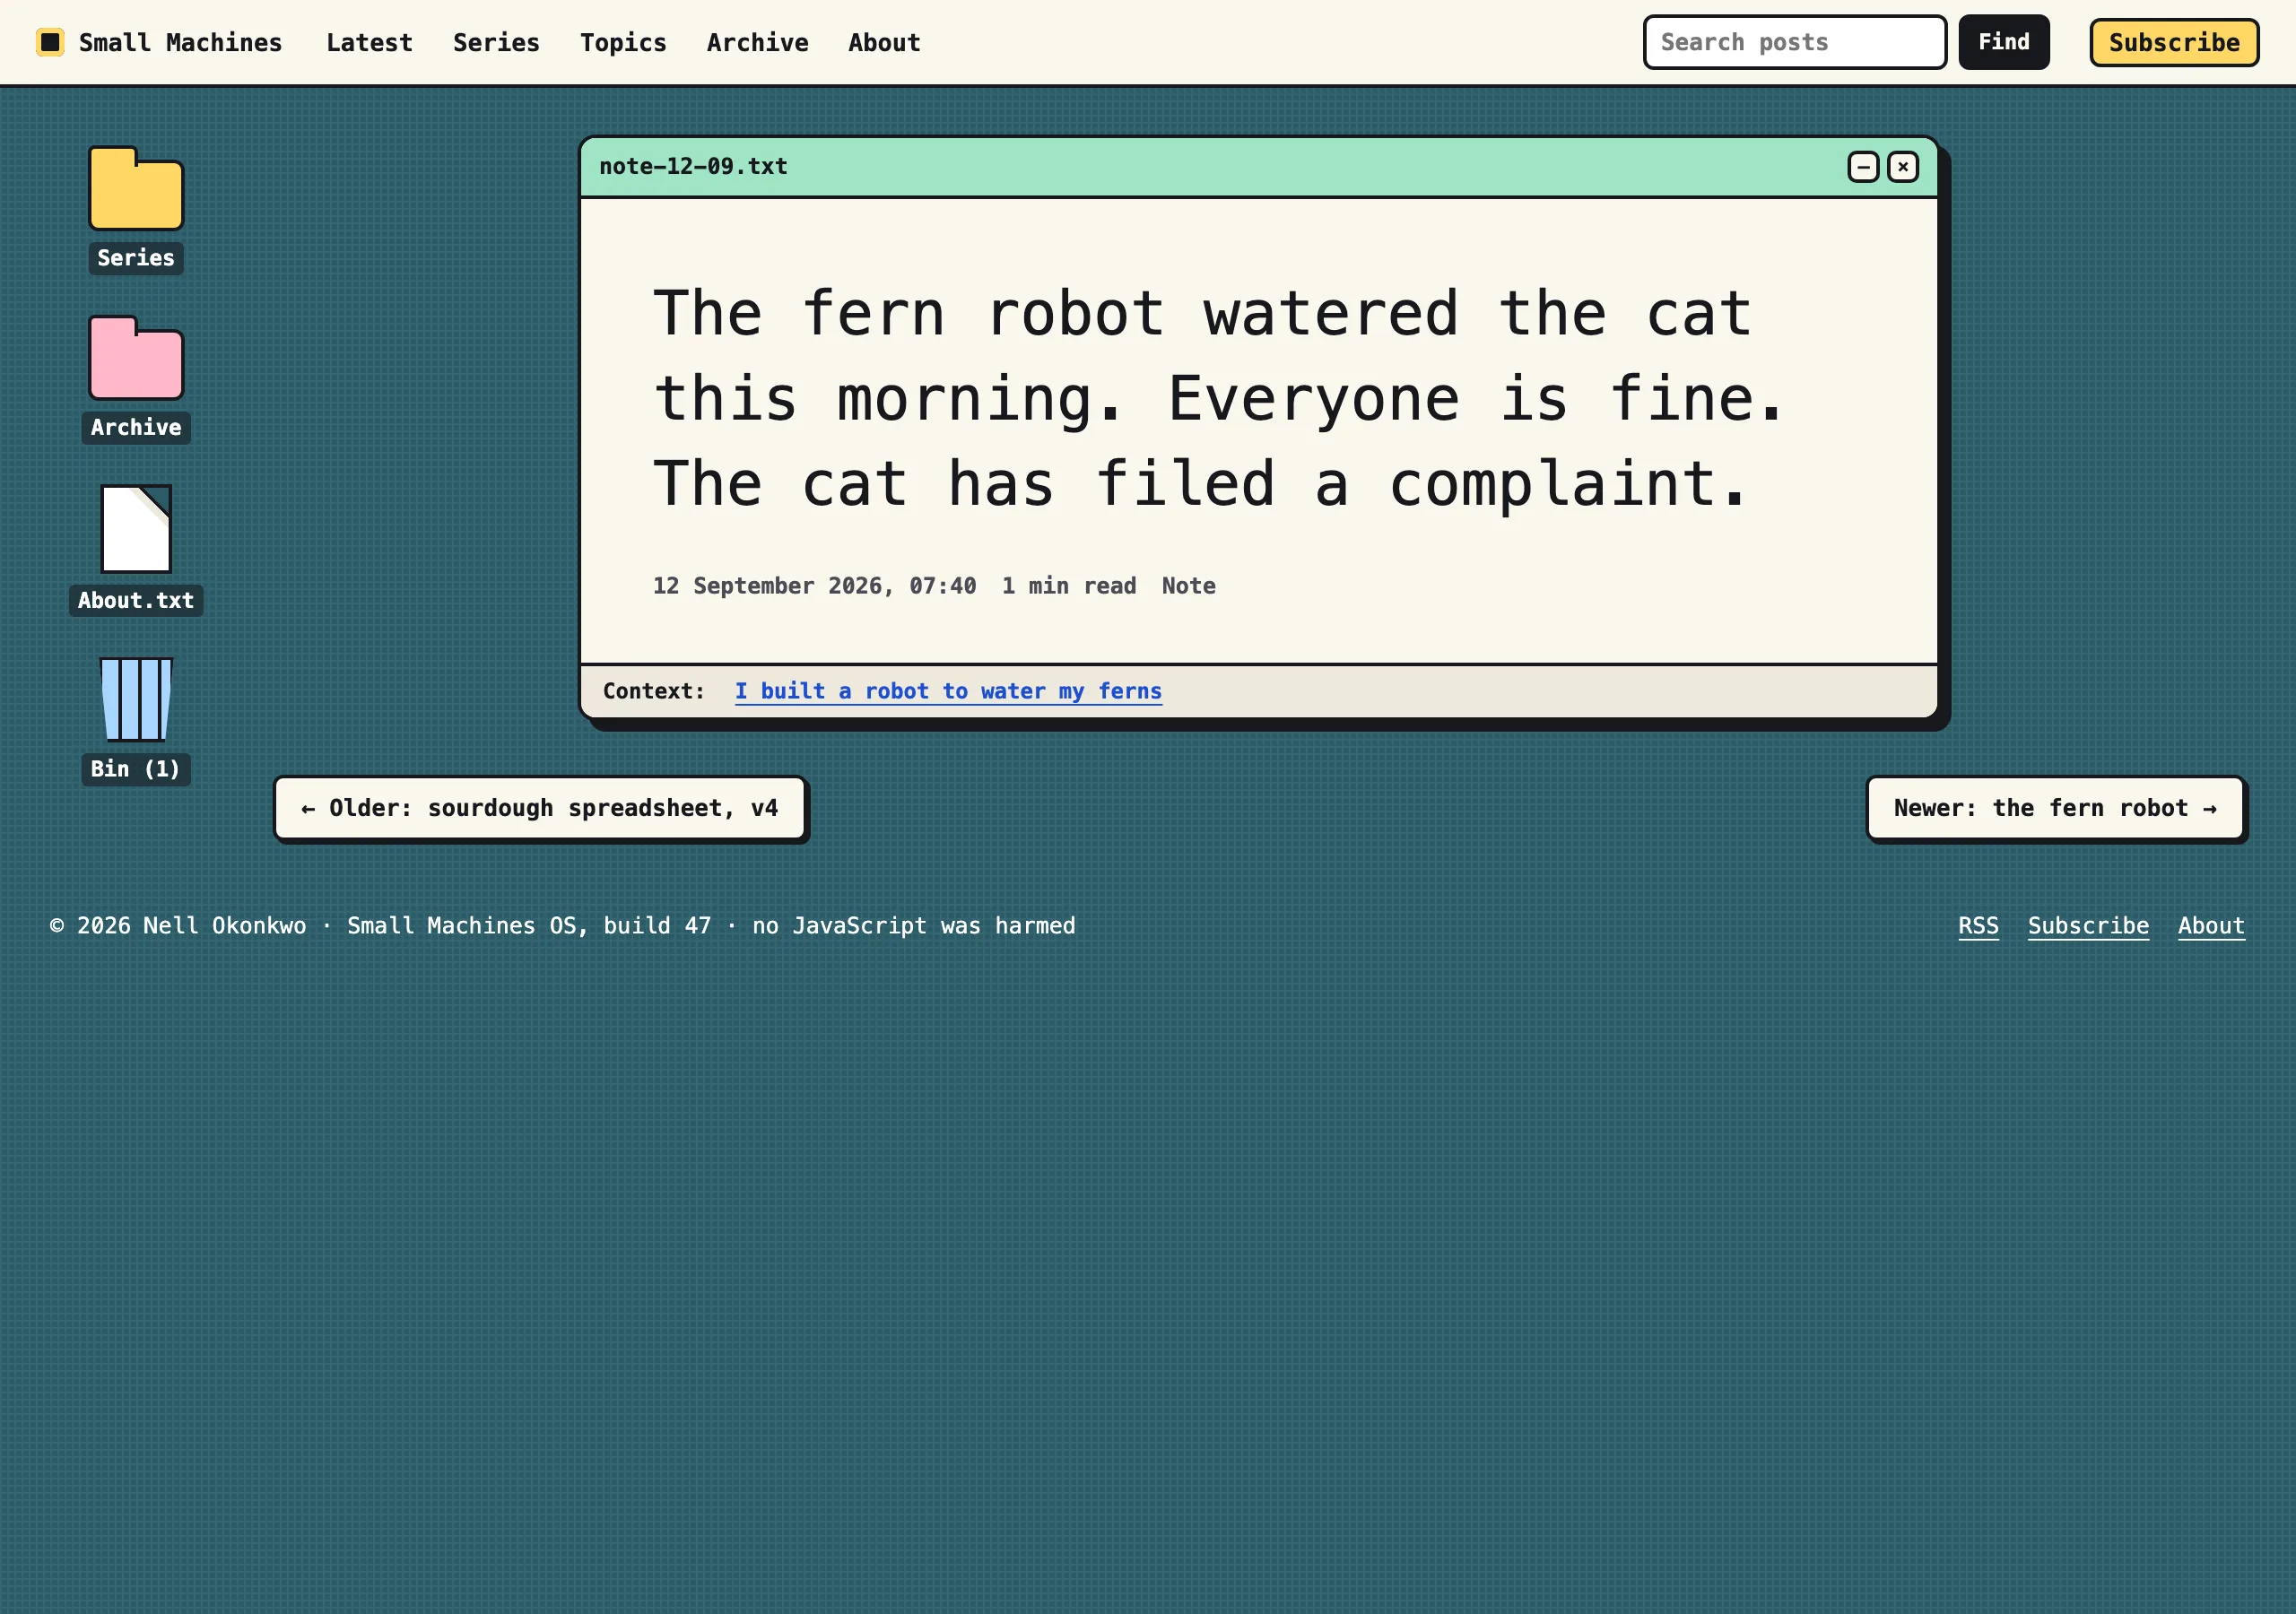Screen dimensions: 2296x1614
Task: Minimize the note-12-09.txt window
Action: (1863, 167)
